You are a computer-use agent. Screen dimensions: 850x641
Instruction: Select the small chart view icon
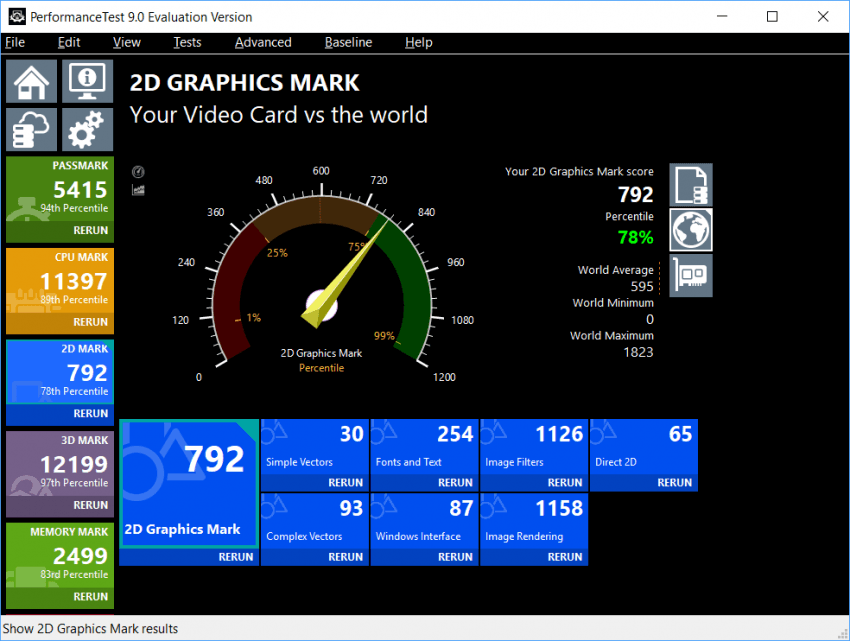138,190
